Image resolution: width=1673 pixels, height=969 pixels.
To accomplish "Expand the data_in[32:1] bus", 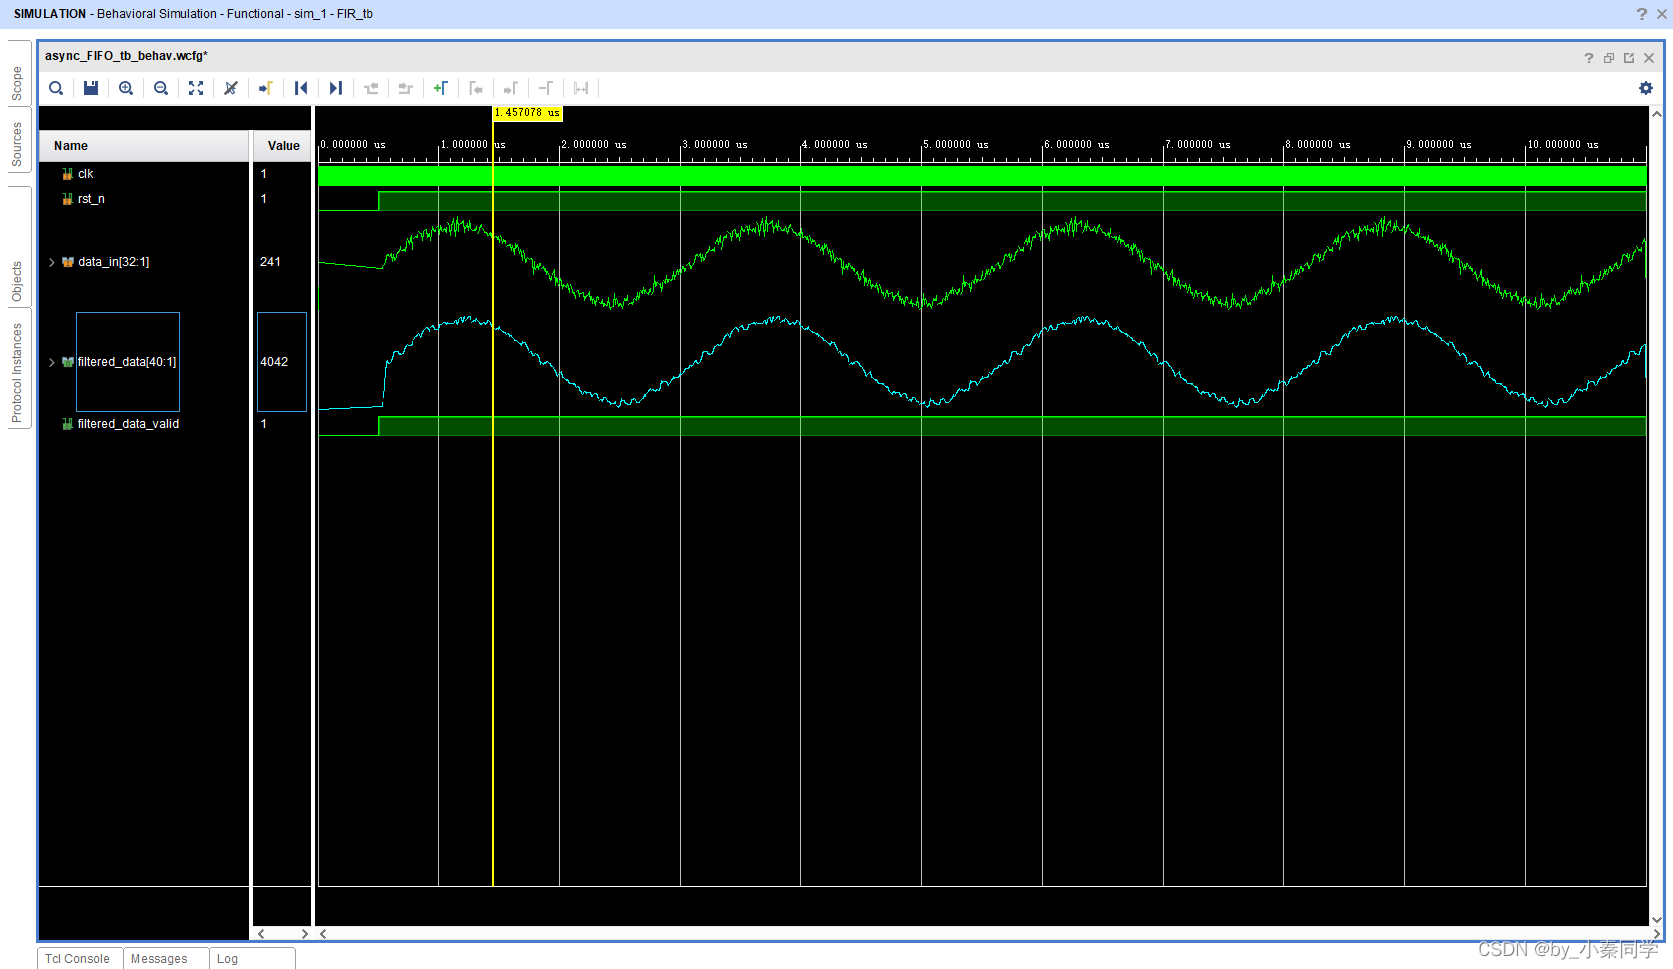I will pyautogui.click(x=52, y=262).
